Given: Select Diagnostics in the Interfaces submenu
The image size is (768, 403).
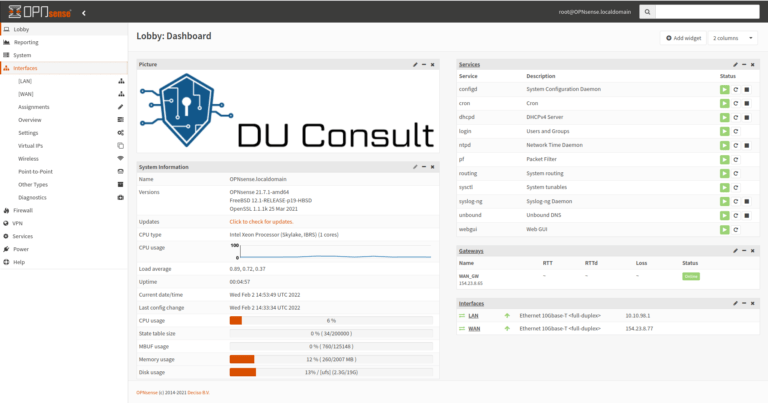Looking at the screenshot, I should click(32, 198).
